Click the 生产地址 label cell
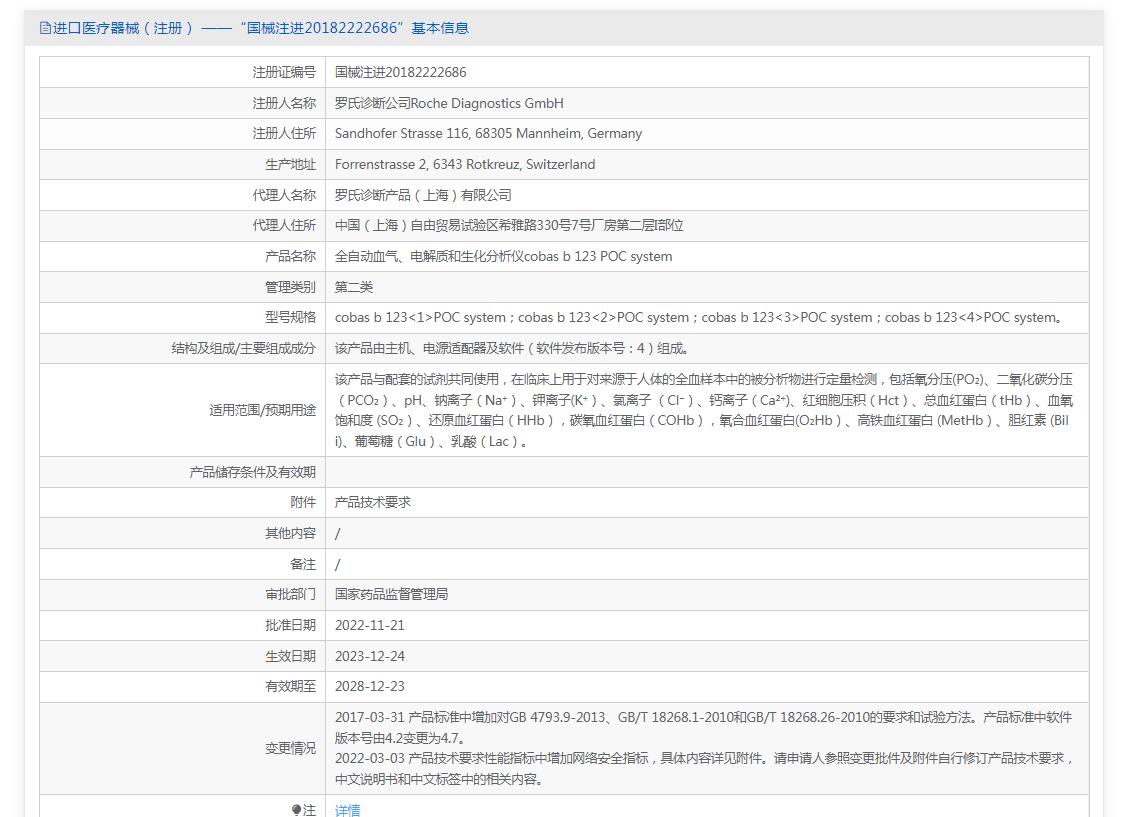 pyautogui.click(x=182, y=164)
